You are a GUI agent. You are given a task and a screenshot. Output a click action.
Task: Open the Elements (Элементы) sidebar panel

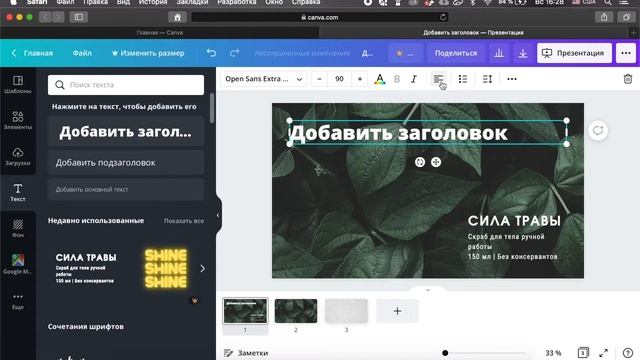click(18, 120)
